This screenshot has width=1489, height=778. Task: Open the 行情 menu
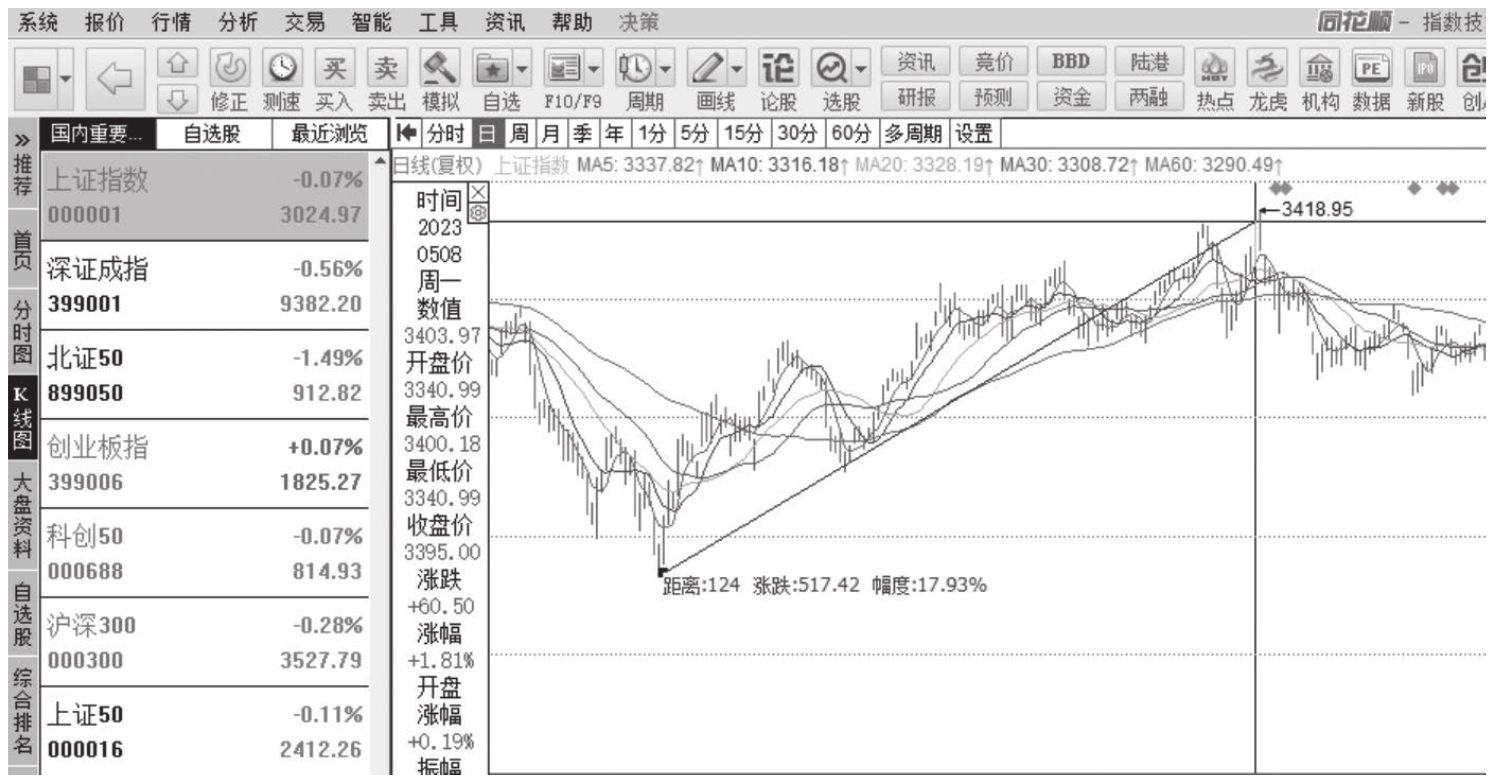click(172, 20)
